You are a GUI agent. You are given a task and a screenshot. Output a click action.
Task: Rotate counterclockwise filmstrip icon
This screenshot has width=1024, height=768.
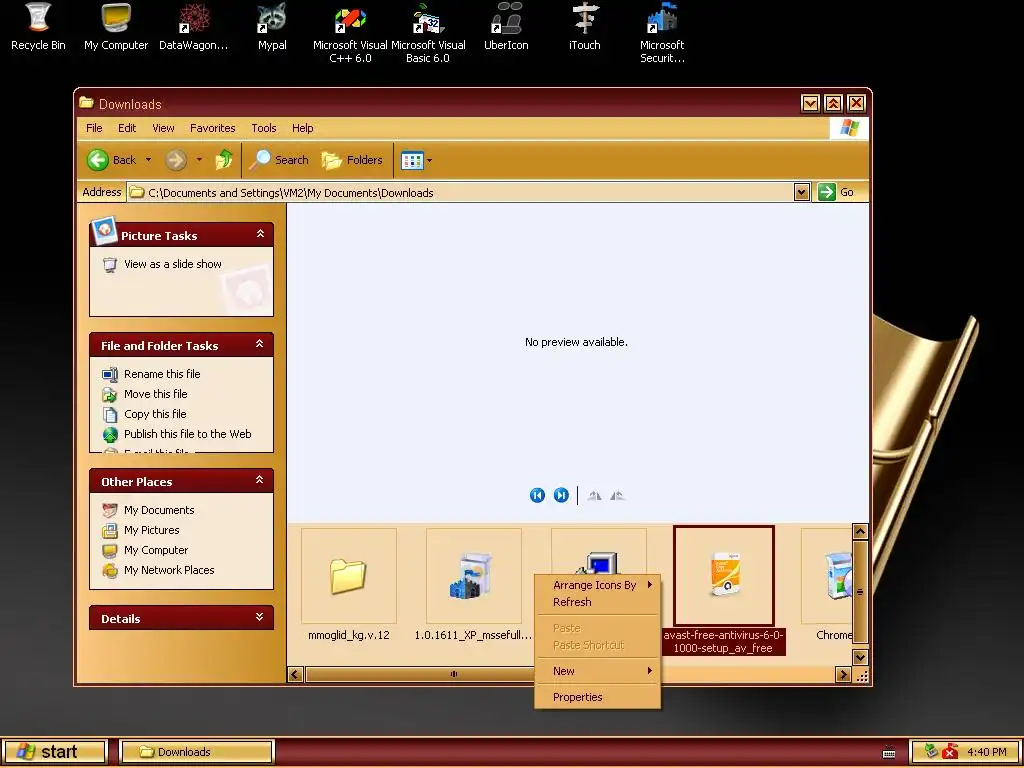pos(617,496)
